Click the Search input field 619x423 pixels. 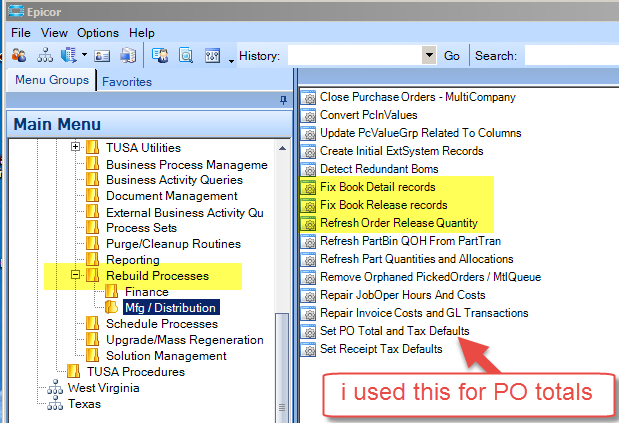[572, 55]
